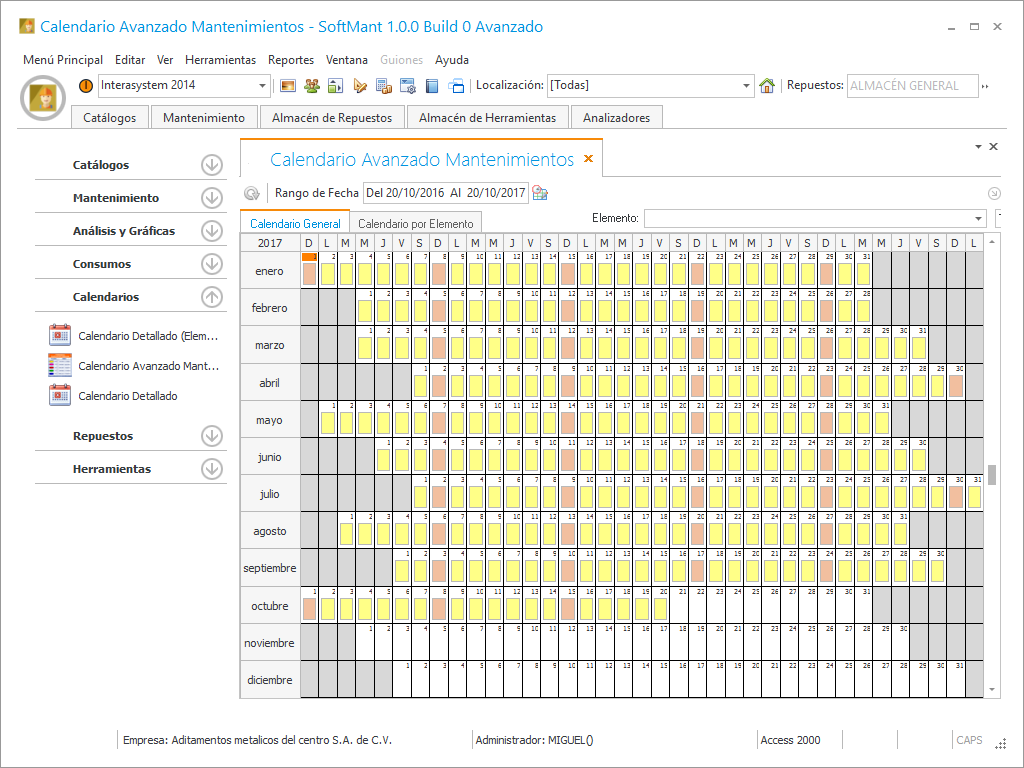The height and width of the screenshot is (768, 1024).
Task: Open the Interasystem 2014 dropdown
Action: click(263, 86)
